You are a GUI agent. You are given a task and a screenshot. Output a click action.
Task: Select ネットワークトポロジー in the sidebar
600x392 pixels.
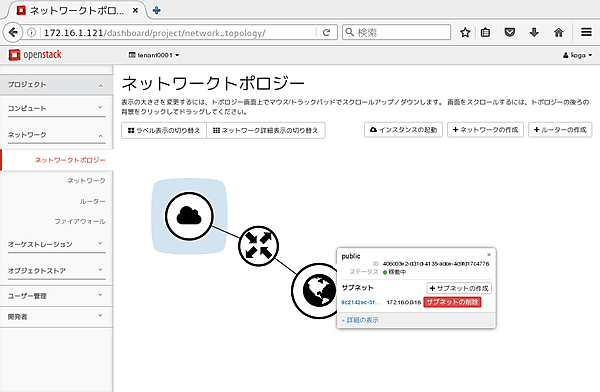click(x=70, y=160)
